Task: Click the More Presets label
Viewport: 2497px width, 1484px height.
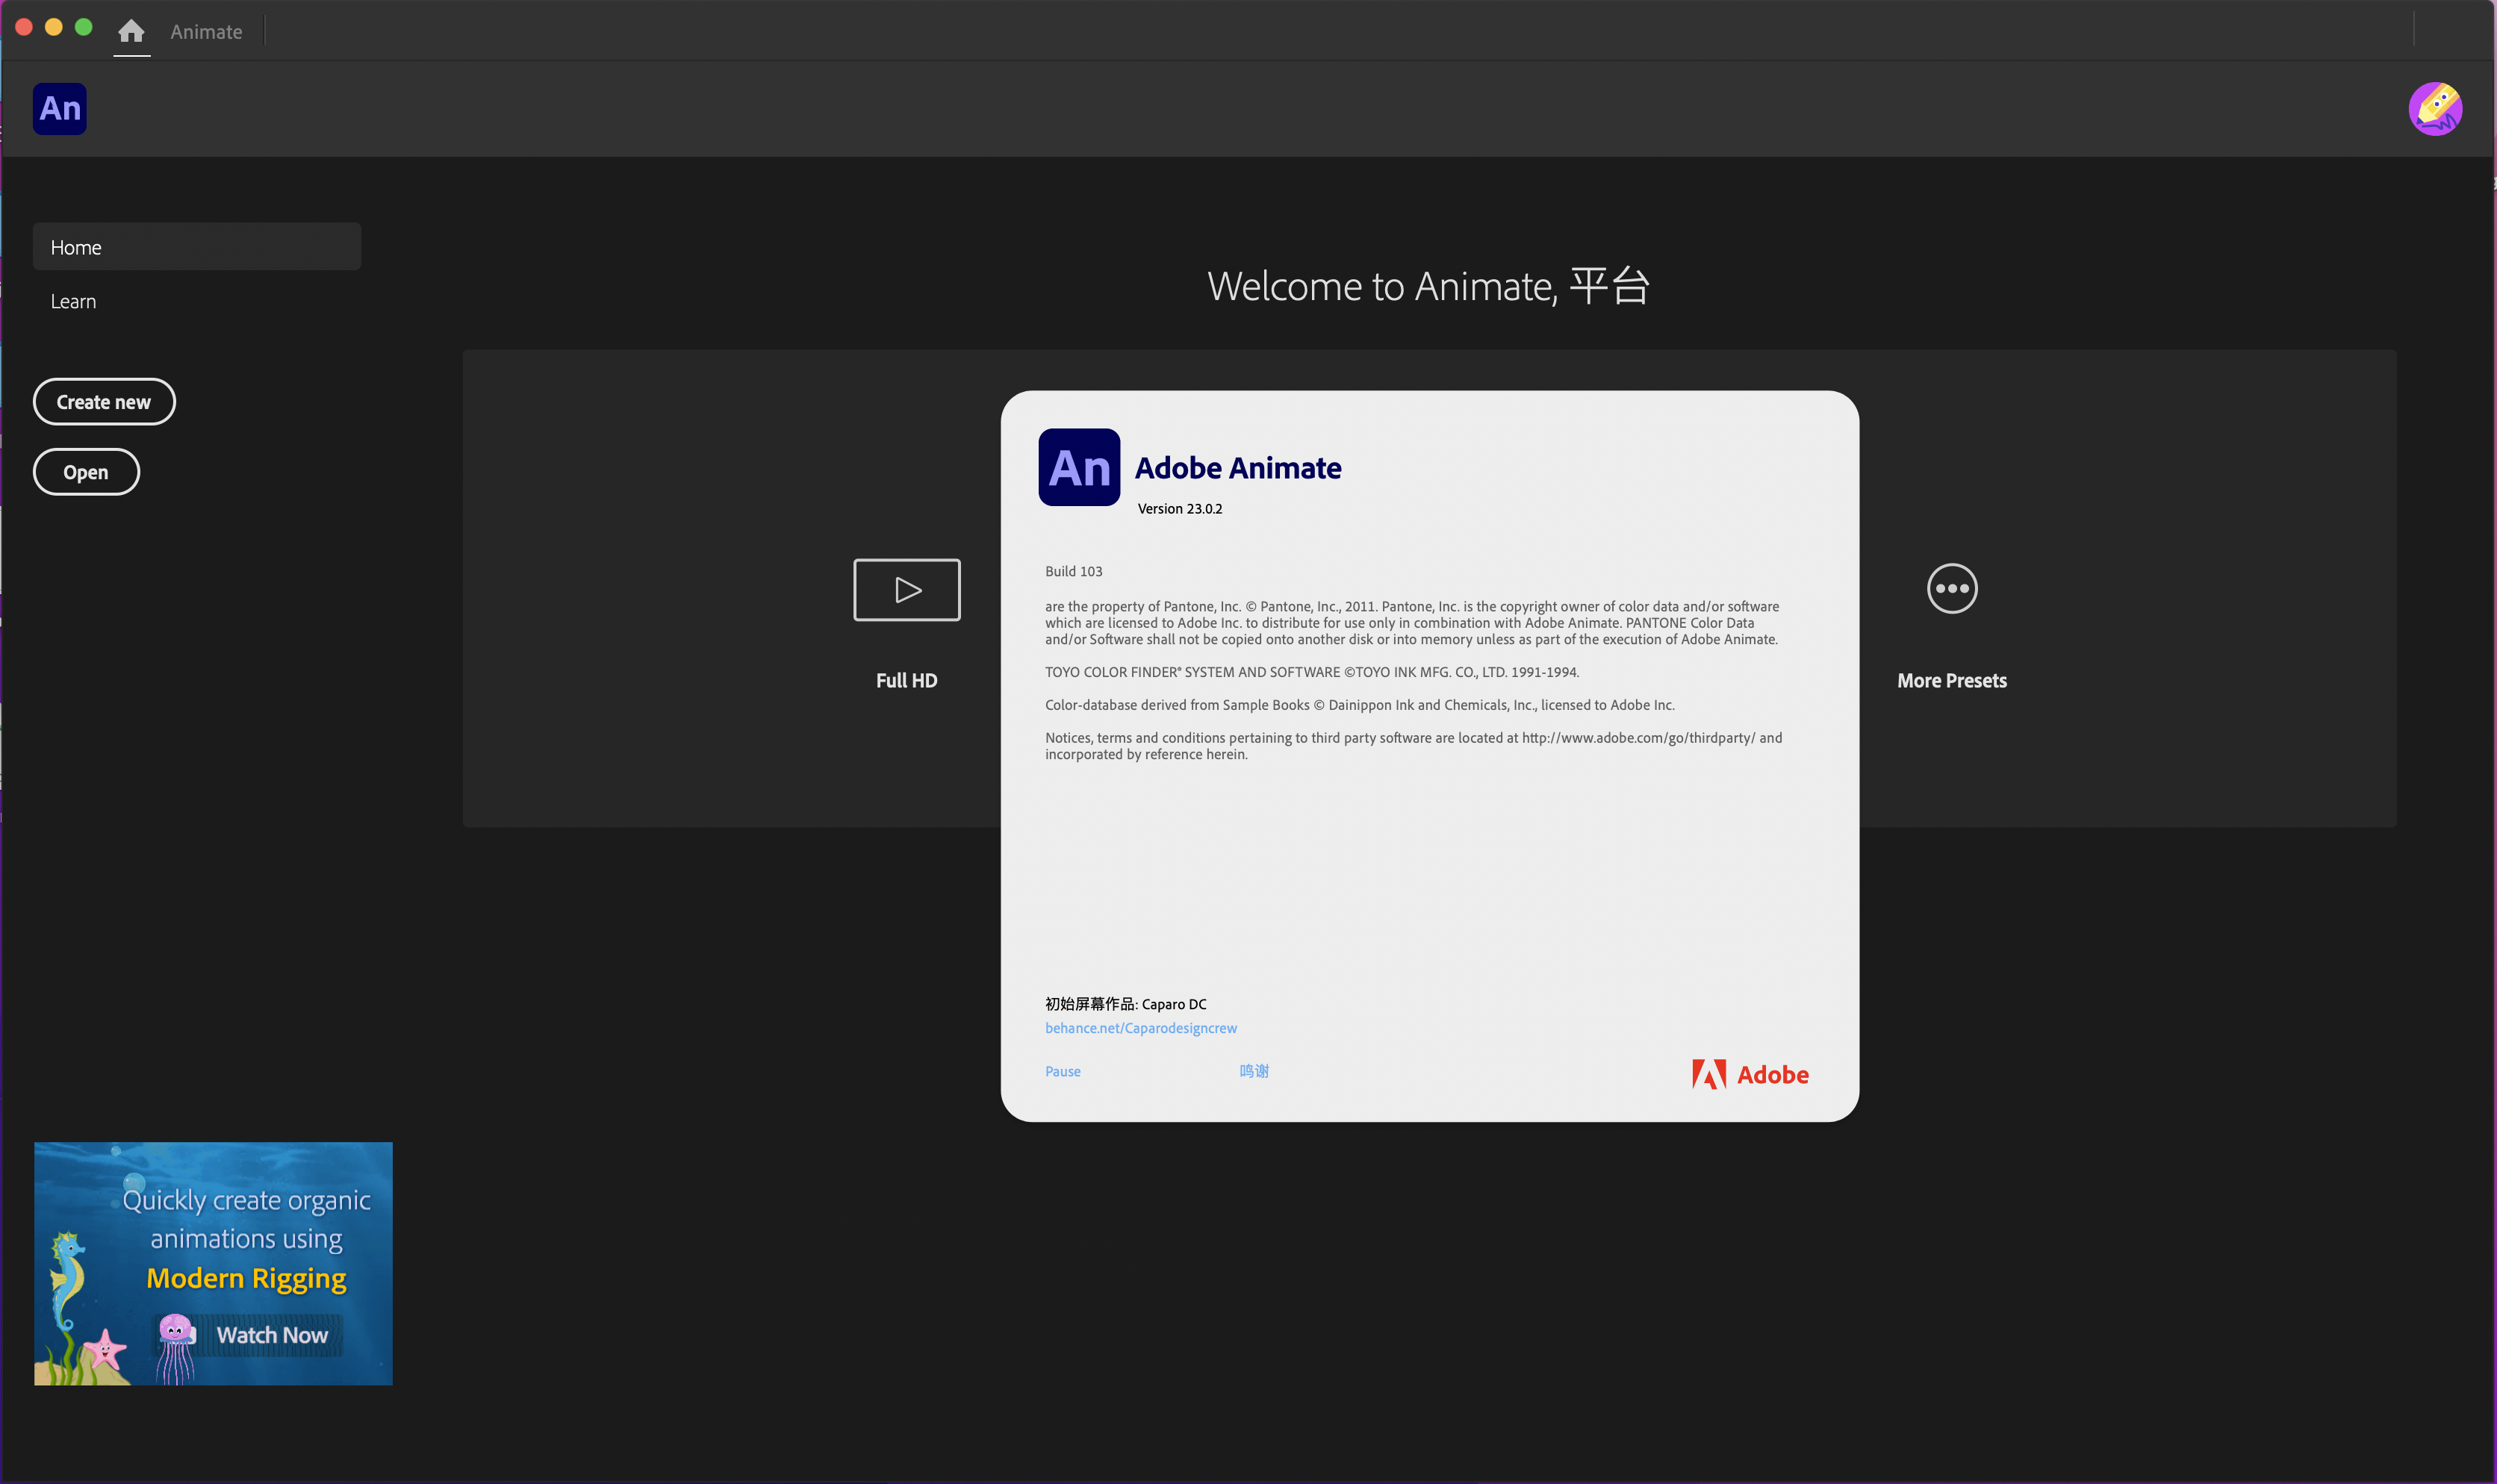Action: click(1951, 680)
